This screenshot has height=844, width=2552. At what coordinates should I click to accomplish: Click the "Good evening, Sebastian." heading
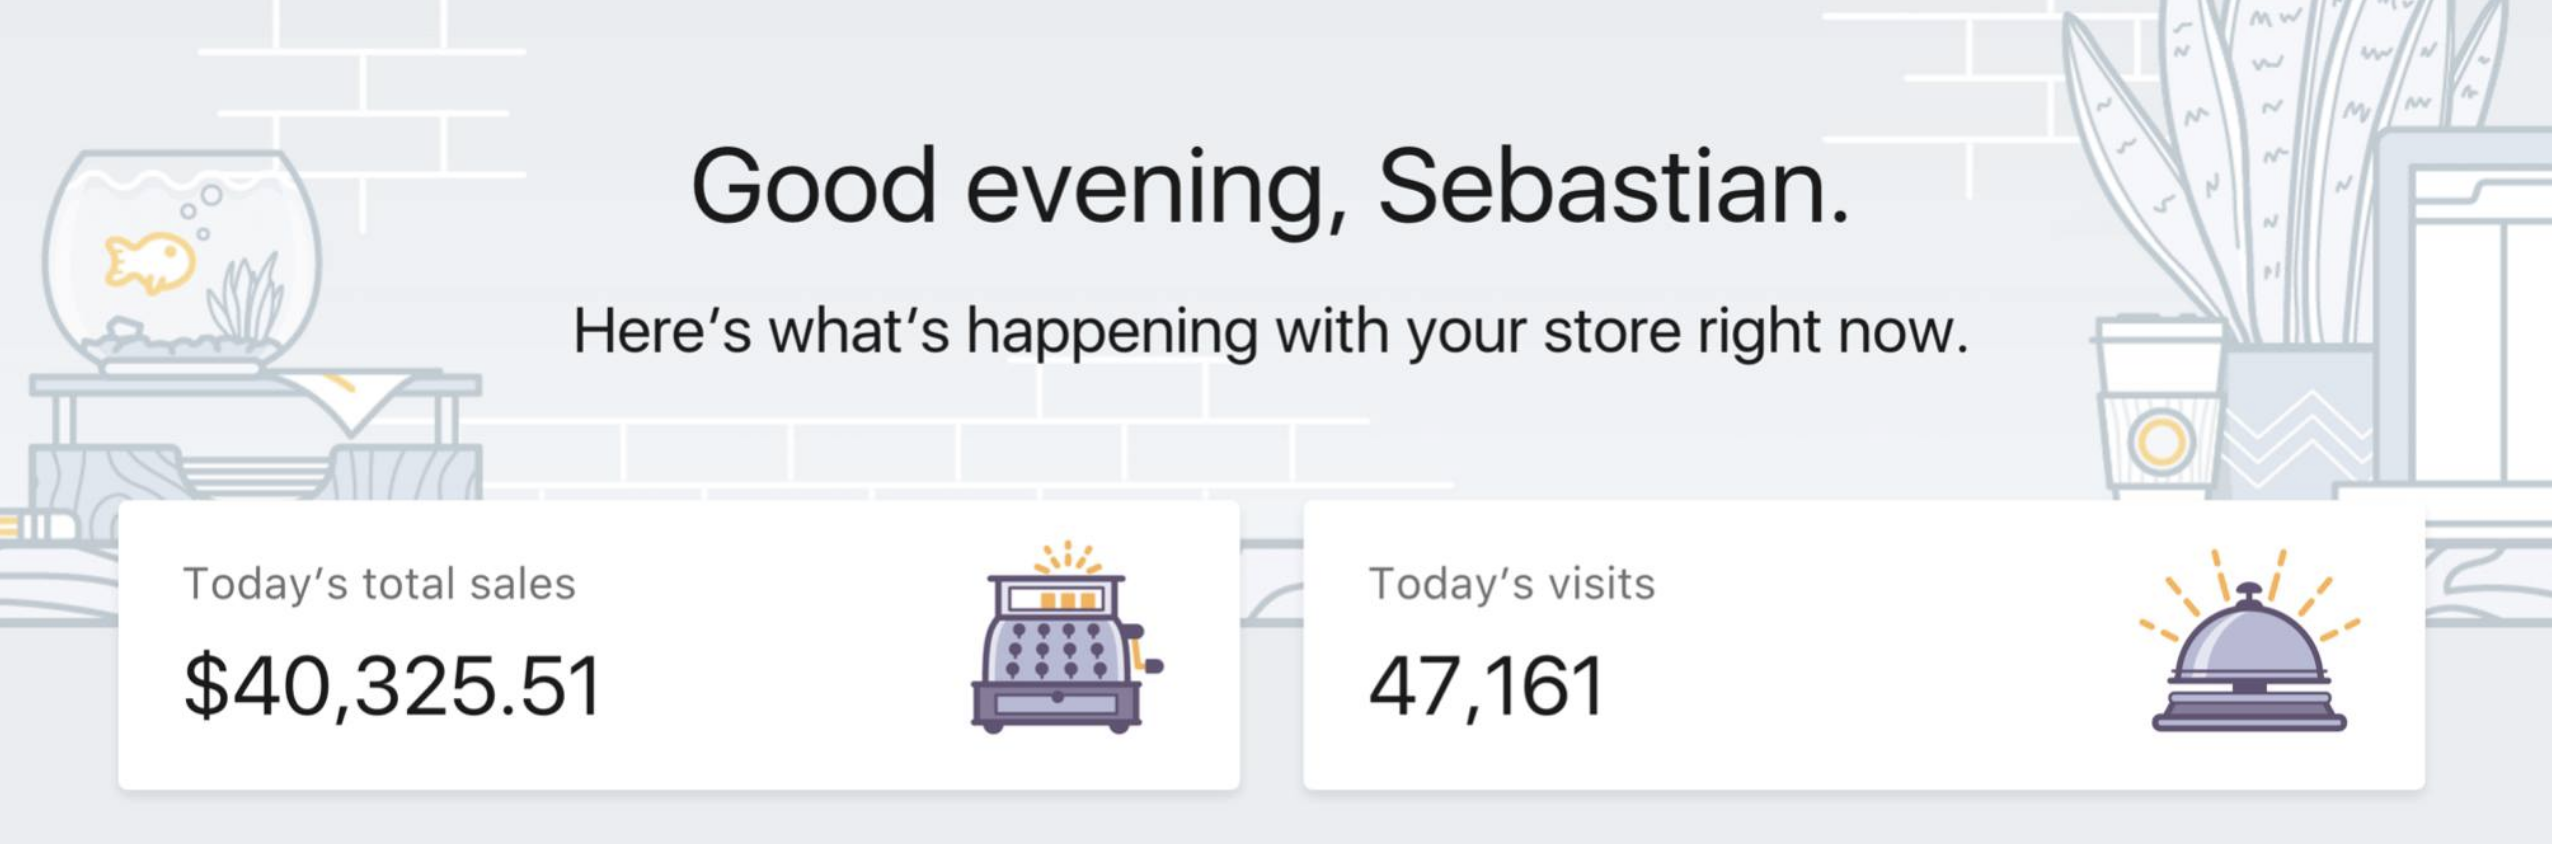[x=1270, y=188]
